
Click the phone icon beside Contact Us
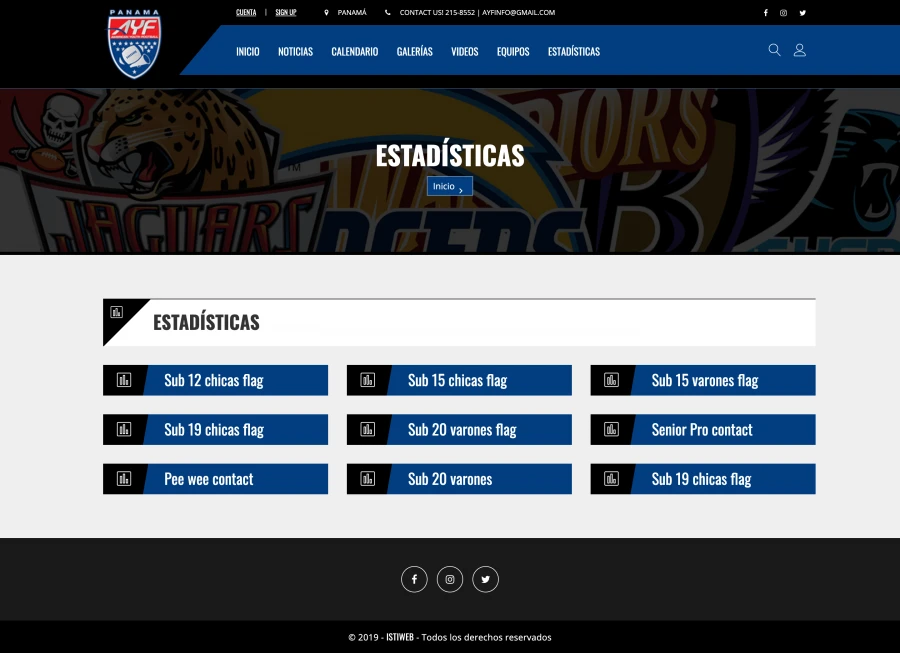point(387,13)
